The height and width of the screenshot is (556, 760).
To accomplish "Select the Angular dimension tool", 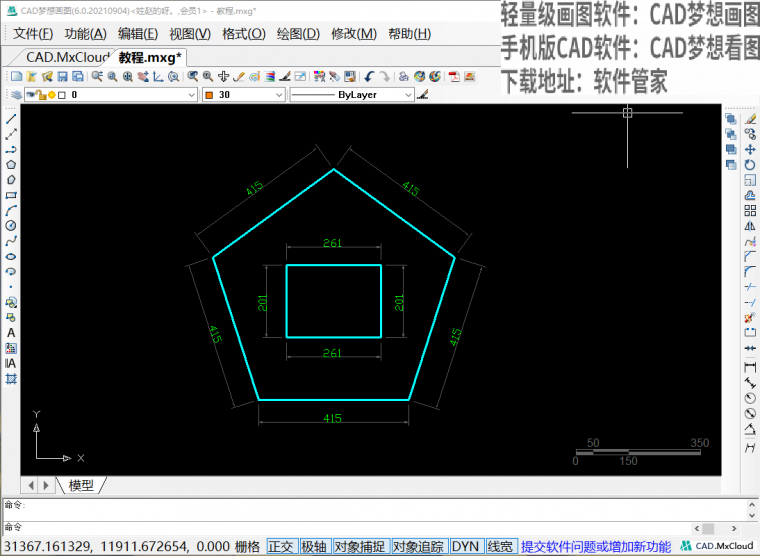I will tap(750, 429).
